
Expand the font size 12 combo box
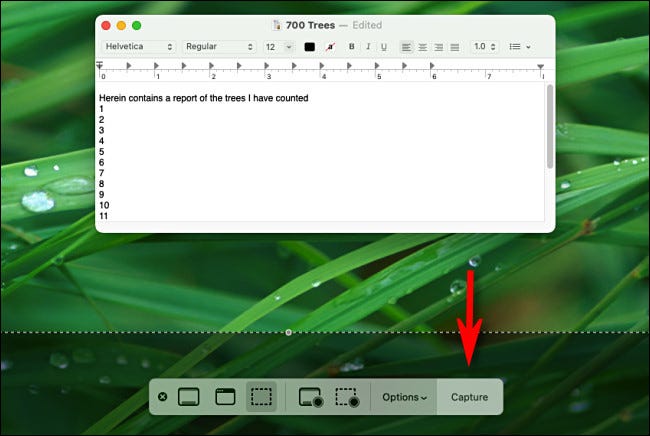point(289,47)
